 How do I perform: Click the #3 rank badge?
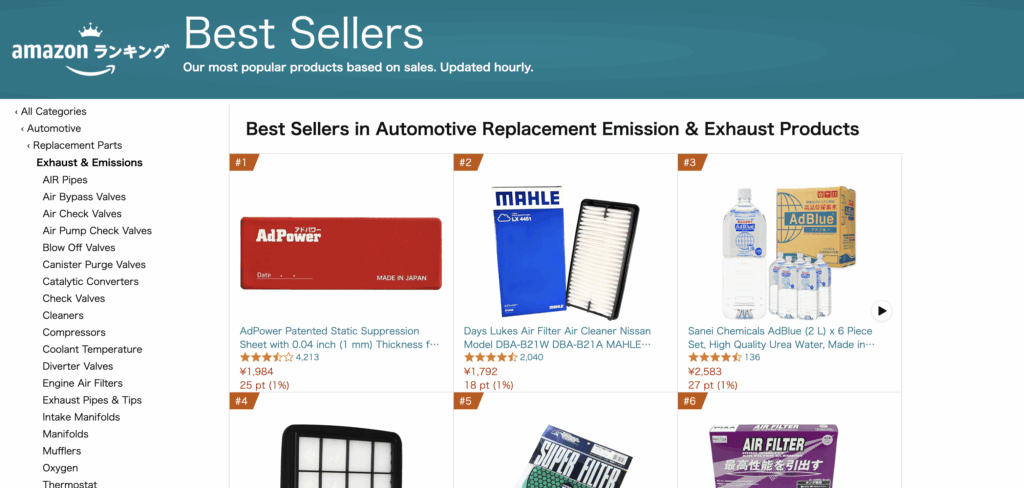tap(691, 162)
